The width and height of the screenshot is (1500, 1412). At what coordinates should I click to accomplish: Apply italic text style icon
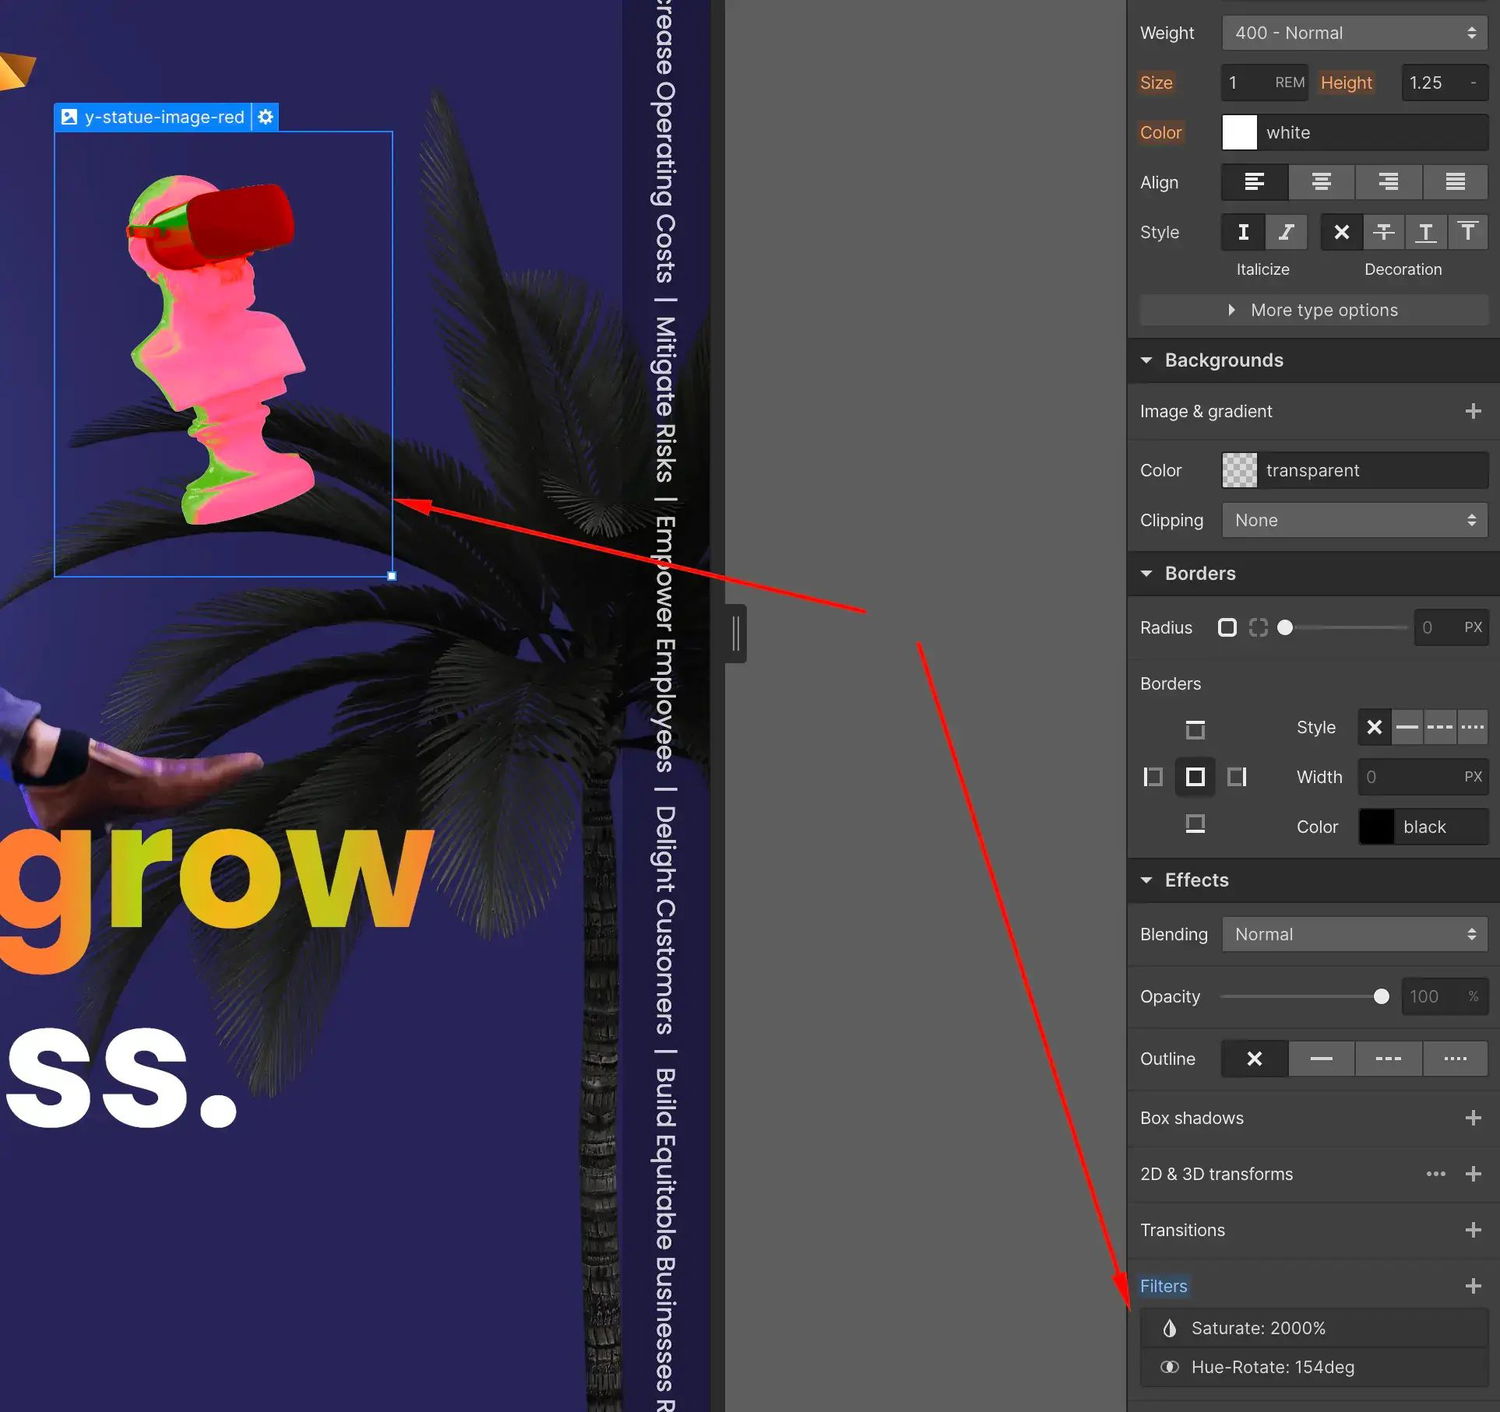coord(1286,232)
